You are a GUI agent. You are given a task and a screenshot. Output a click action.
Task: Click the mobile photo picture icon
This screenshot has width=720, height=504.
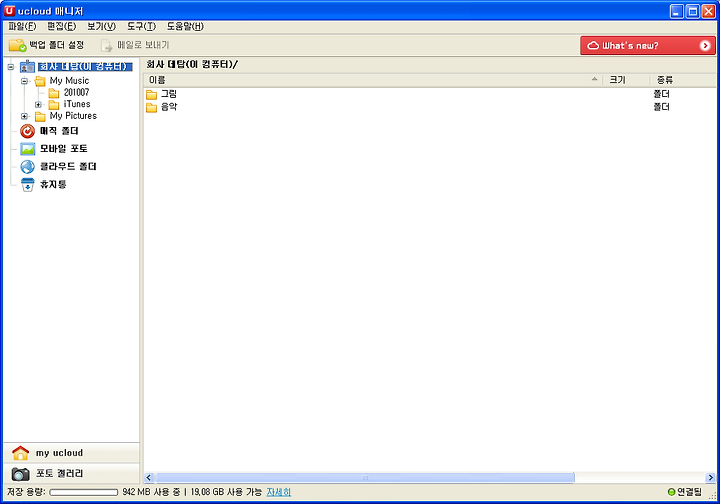pos(28,149)
